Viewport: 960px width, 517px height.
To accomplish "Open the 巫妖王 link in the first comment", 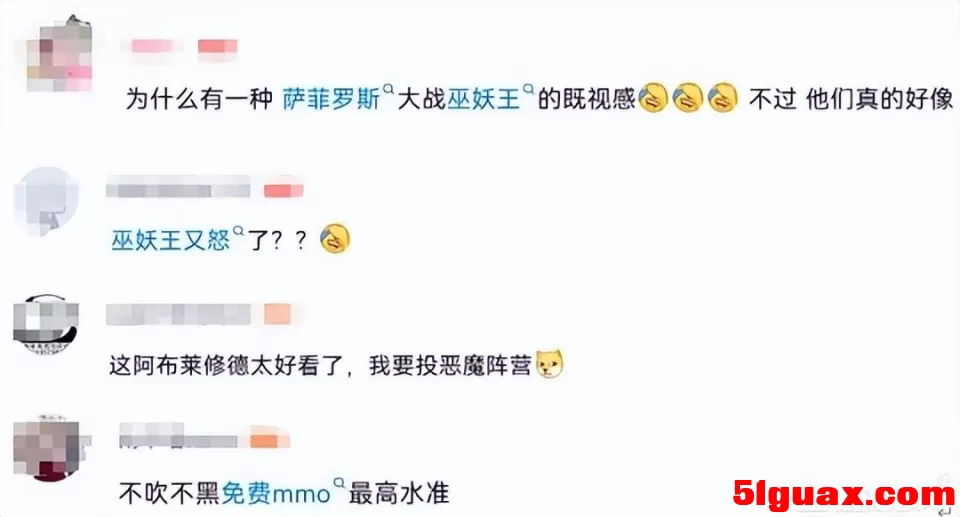I will 483,99.
